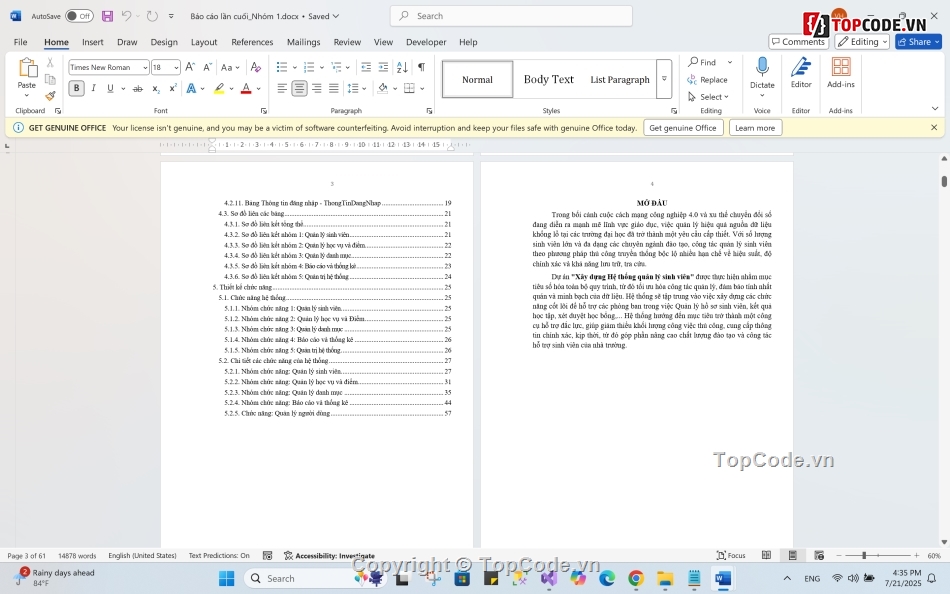The width and height of the screenshot is (950, 594).
Task: Open the Editor proofing tool
Action: coord(801,72)
